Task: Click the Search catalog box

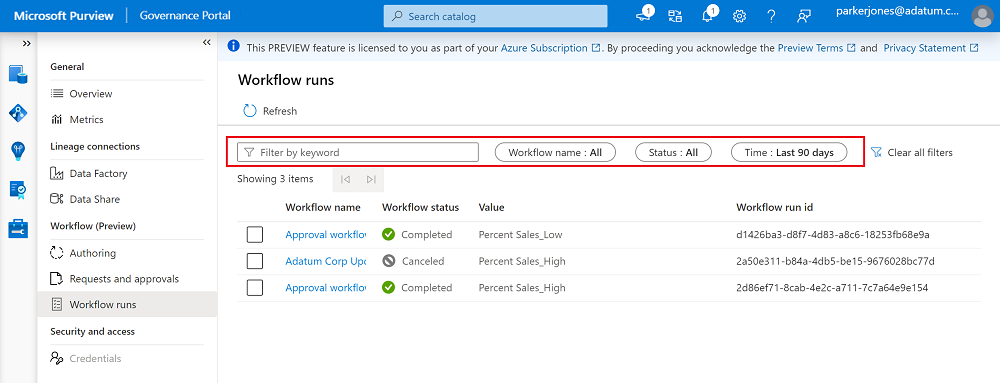Action: click(496, 17)
